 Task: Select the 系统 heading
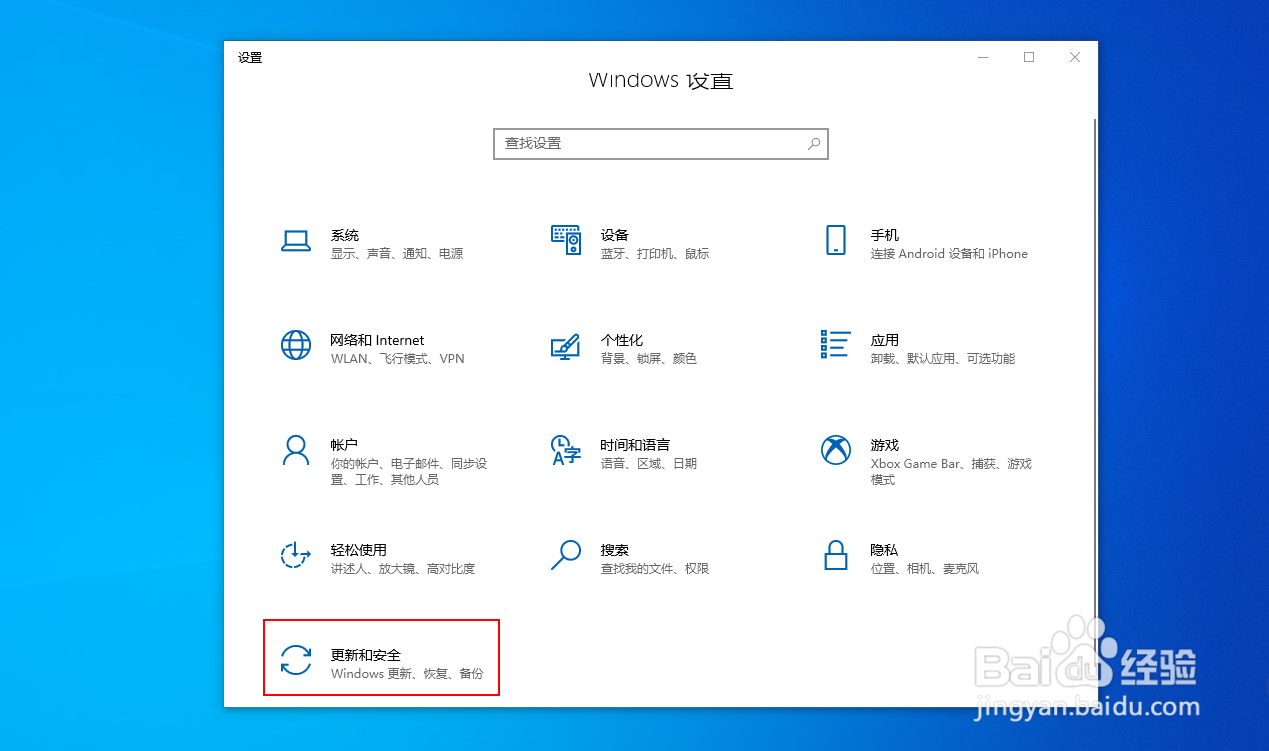(x=345, y=235)
